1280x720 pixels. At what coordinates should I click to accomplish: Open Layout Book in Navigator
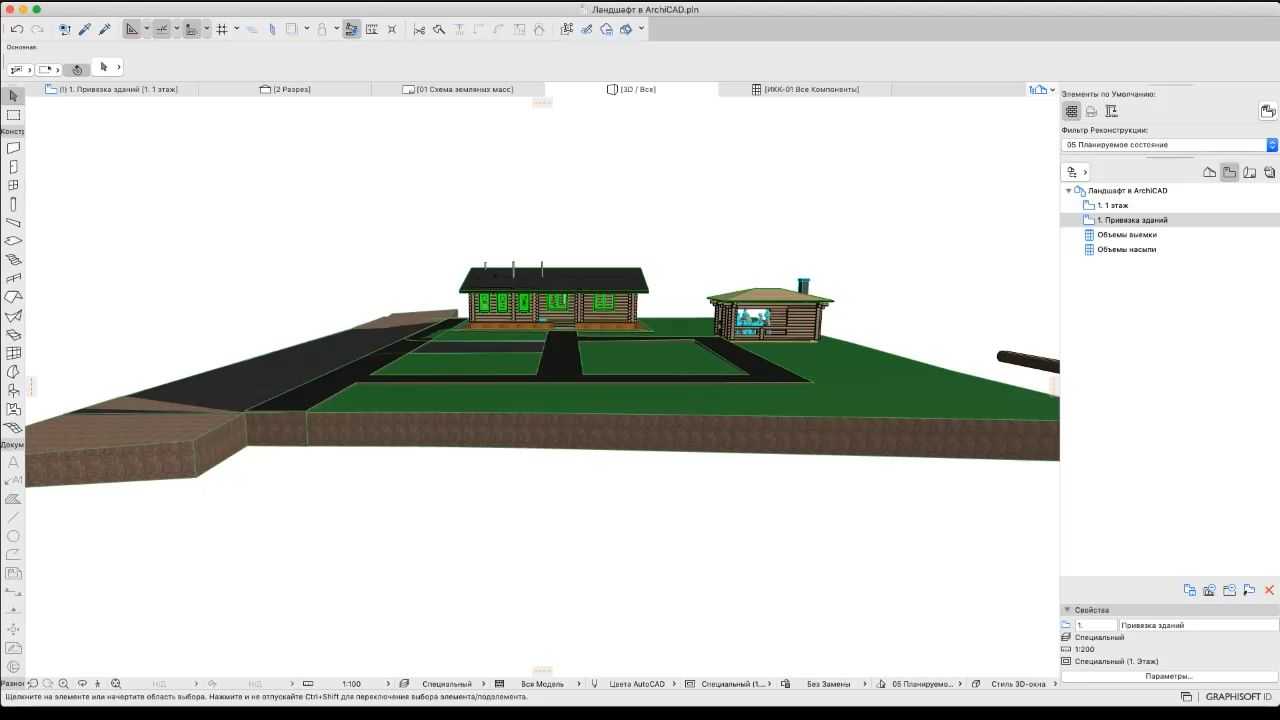tap(1249, 172)
